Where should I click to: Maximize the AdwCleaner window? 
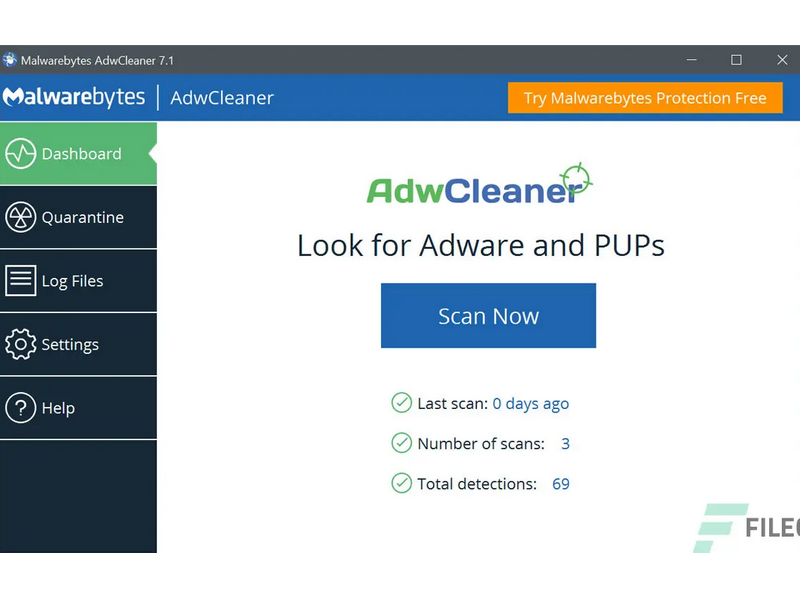736,60
